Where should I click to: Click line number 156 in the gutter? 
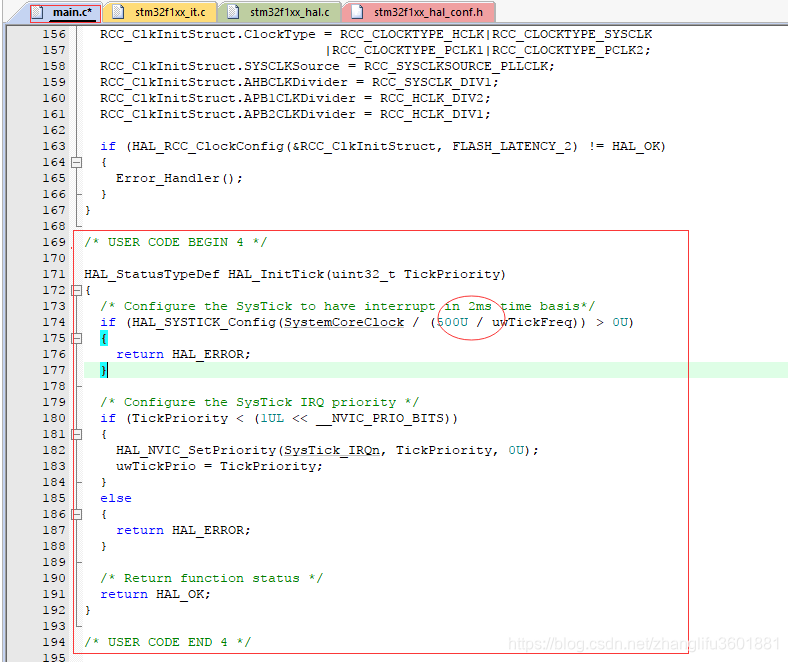[x=54, y=34]
